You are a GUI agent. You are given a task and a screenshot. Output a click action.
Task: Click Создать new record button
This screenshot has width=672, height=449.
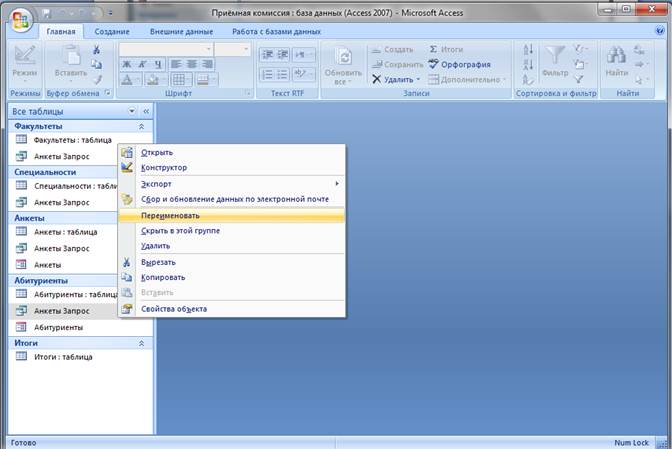click(393, 50)
